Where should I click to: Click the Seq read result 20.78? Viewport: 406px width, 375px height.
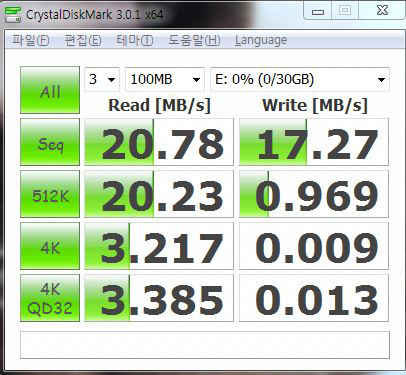[159, 142]
